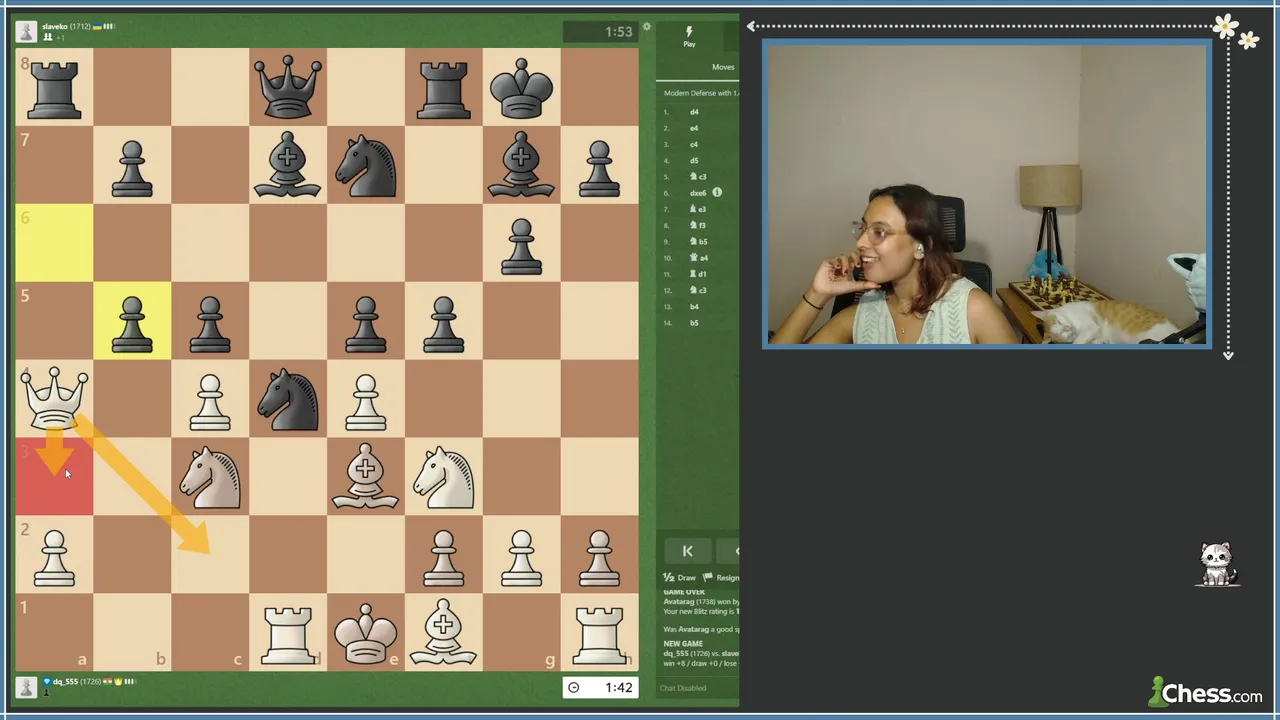
Task: Go to move 10. queen a4 in list
Action: [x=698, y=258]
